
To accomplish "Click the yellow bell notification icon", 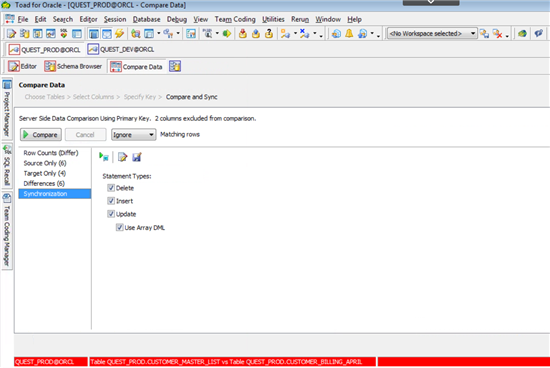I will (x=349, y=34).
